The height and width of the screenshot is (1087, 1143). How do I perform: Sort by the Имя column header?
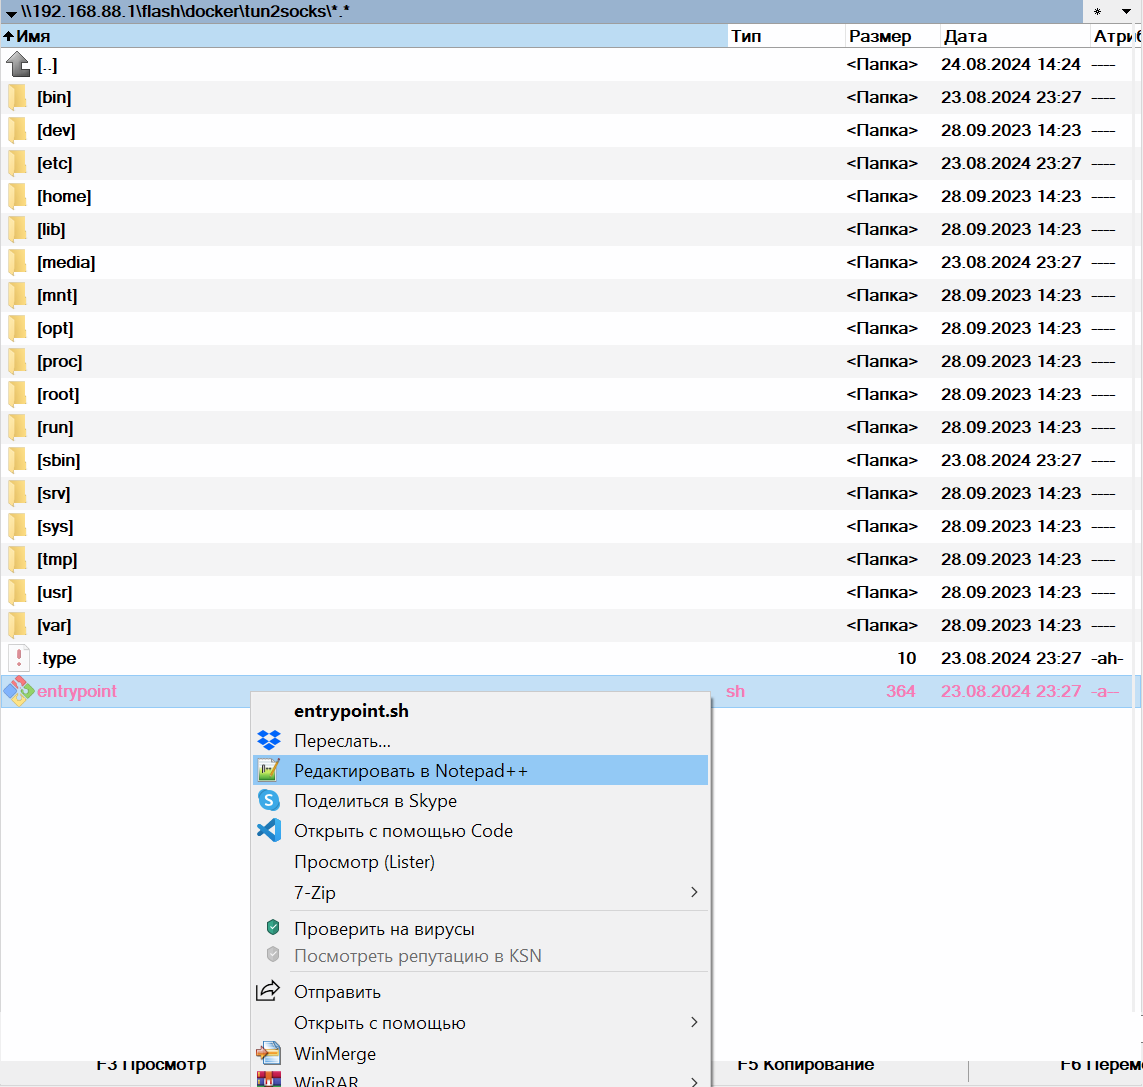[x=364, y=36]
